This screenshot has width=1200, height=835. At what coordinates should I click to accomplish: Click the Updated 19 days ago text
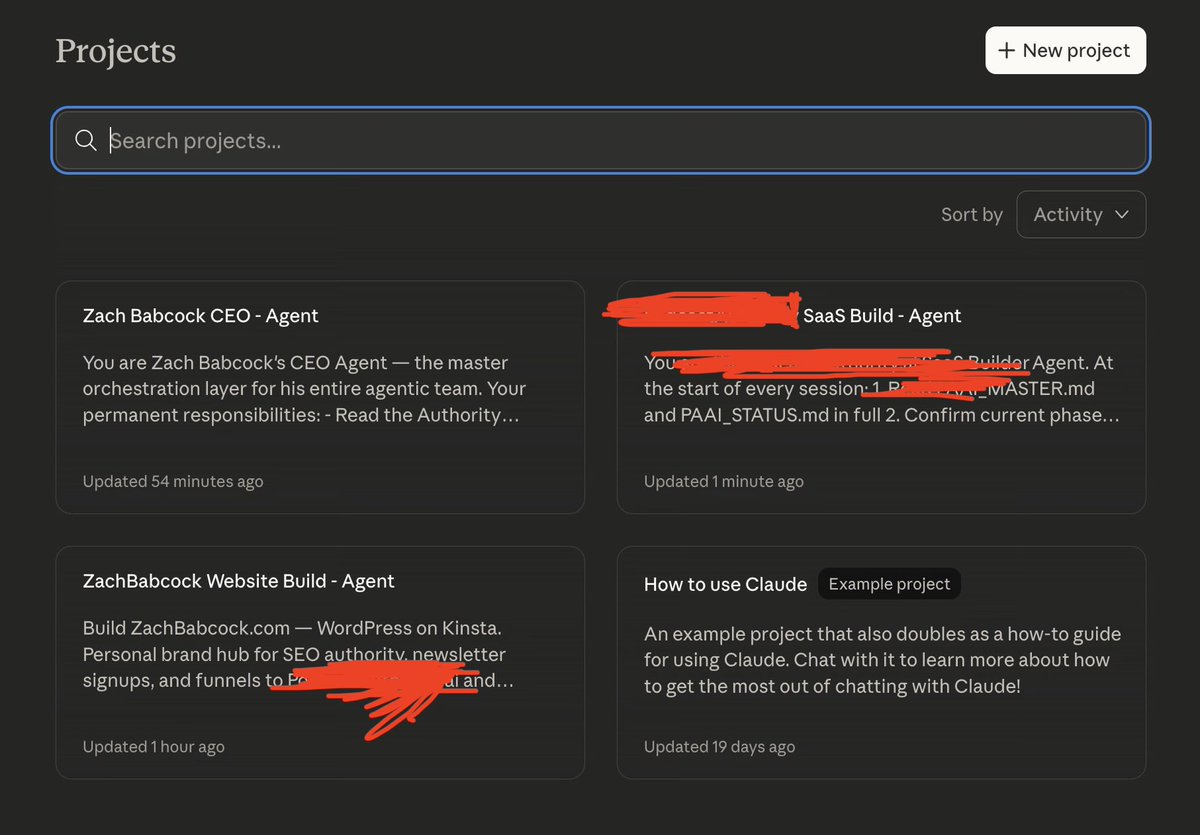[720, 746]
